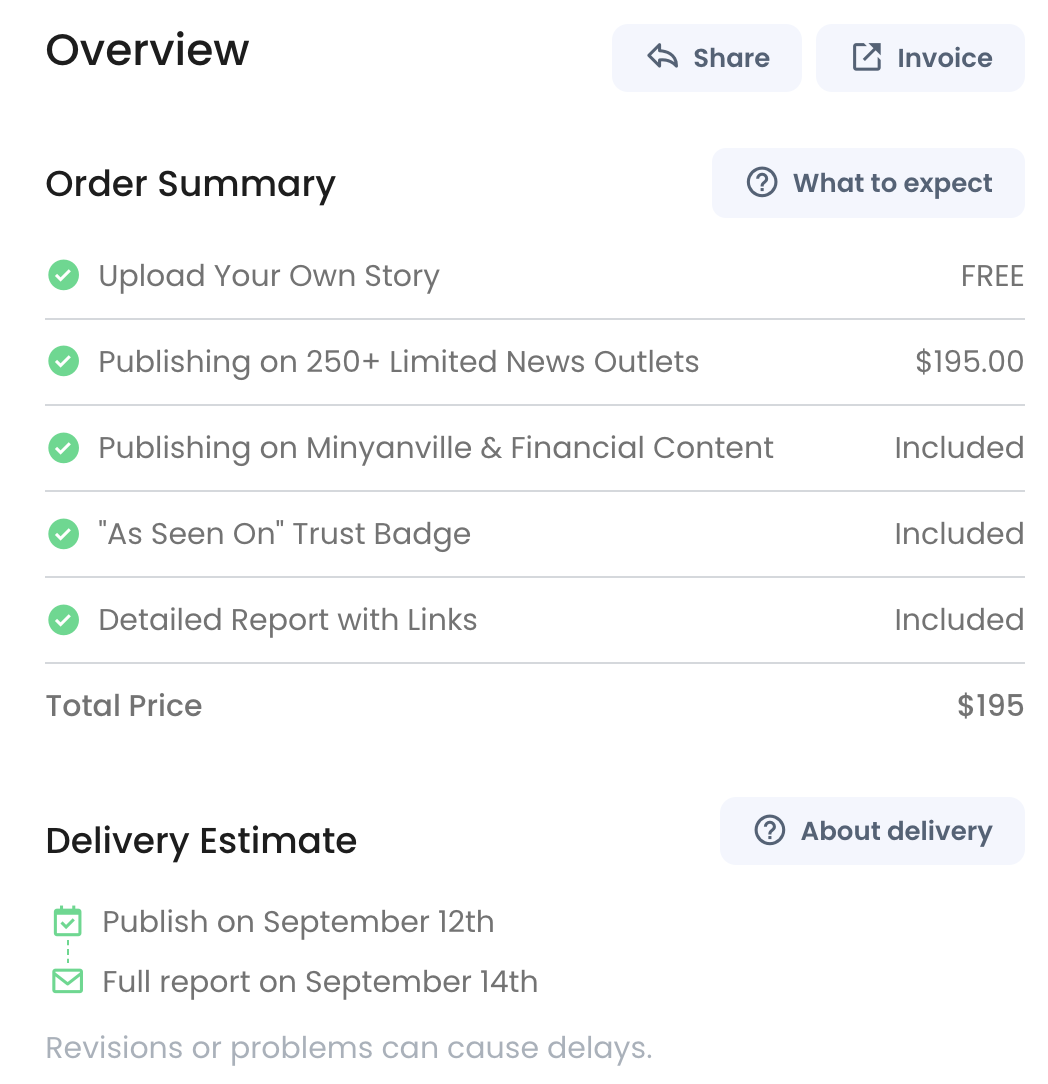
Task: Open the What to expect help button
Action: tap(868, 183)
